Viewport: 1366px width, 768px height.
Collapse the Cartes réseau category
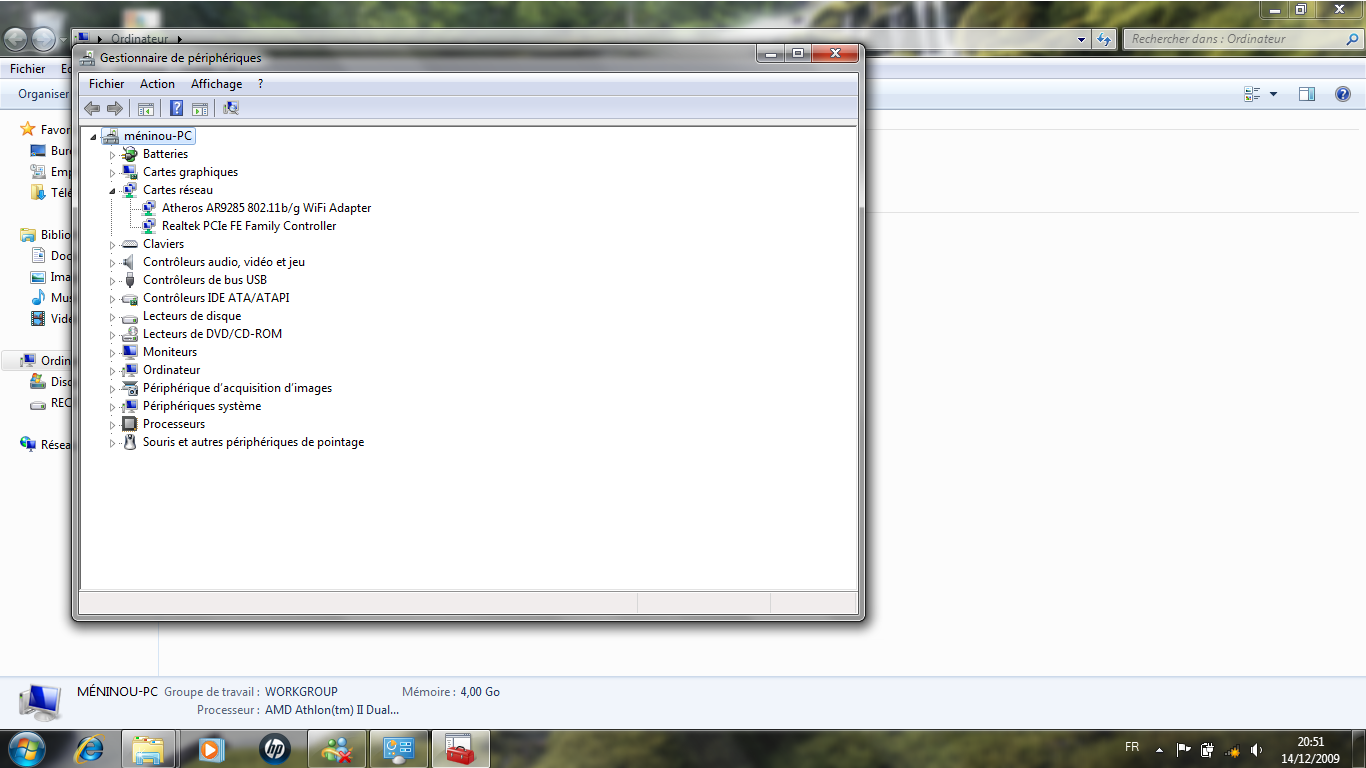(x=112, y=190)
